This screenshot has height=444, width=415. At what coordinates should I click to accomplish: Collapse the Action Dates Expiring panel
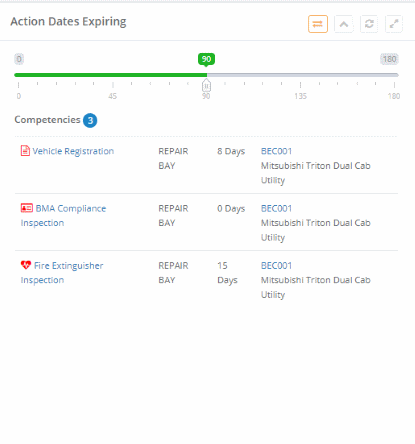coord(344,24)
